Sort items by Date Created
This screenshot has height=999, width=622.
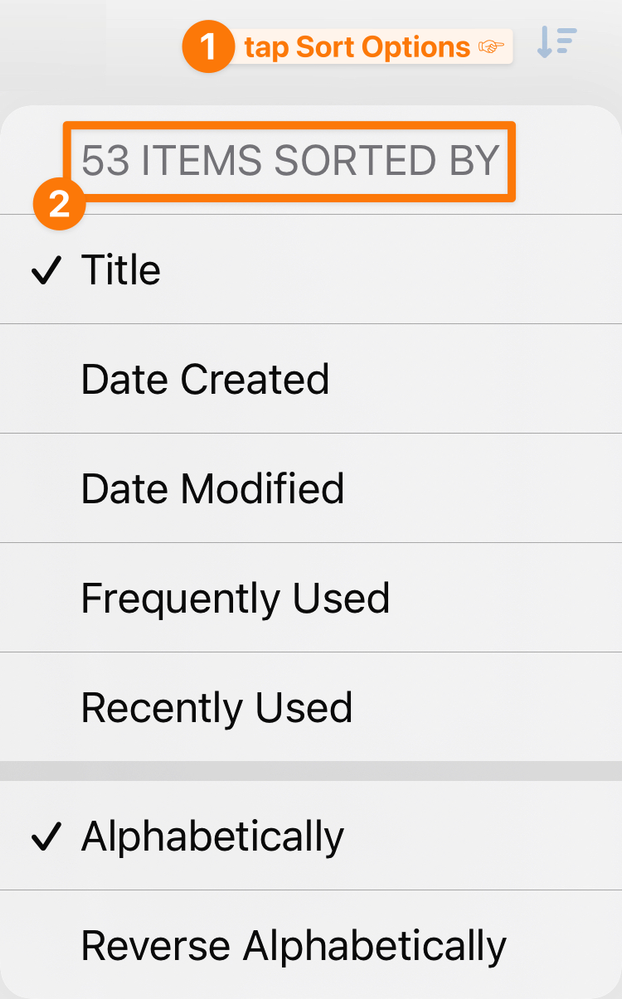(205, 380)
